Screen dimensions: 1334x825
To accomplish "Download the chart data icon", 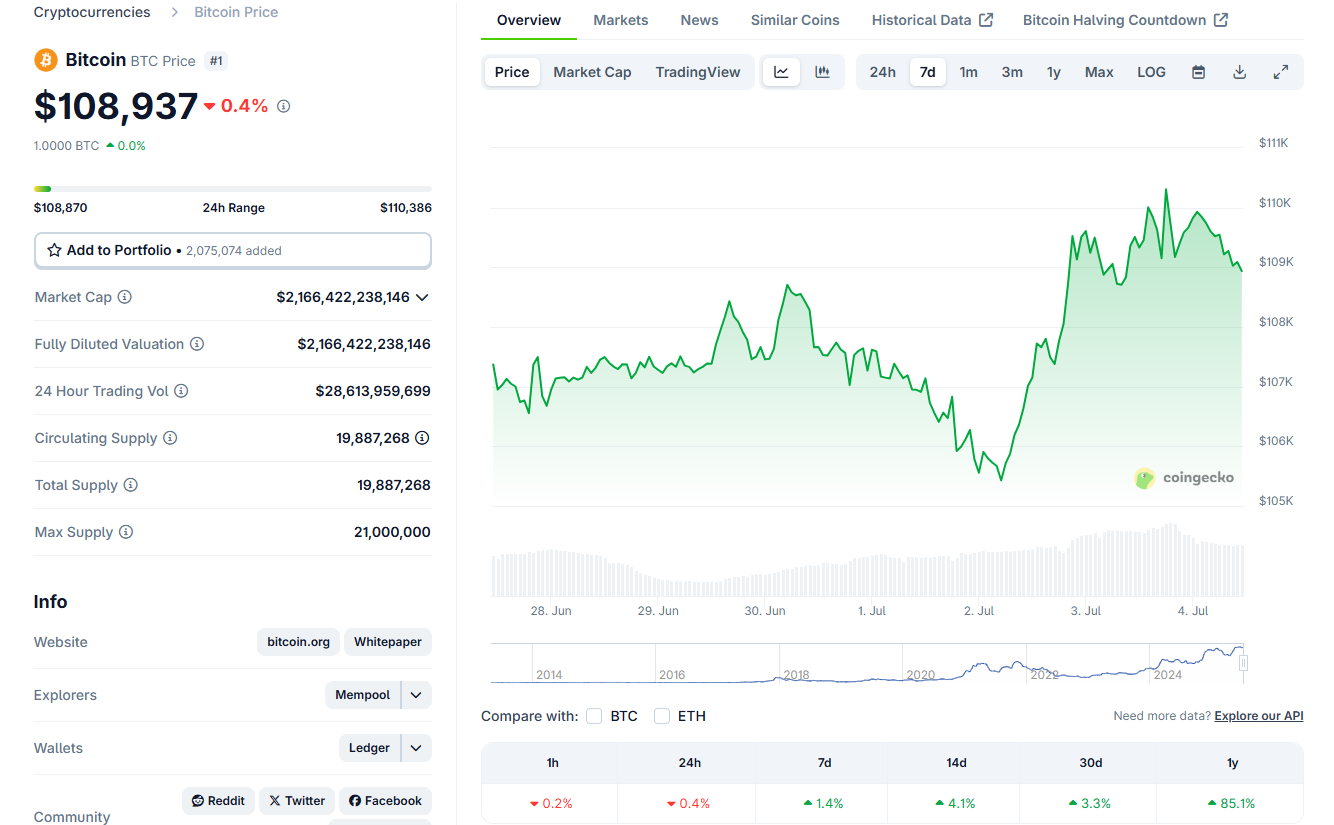I will point(1239,72).
